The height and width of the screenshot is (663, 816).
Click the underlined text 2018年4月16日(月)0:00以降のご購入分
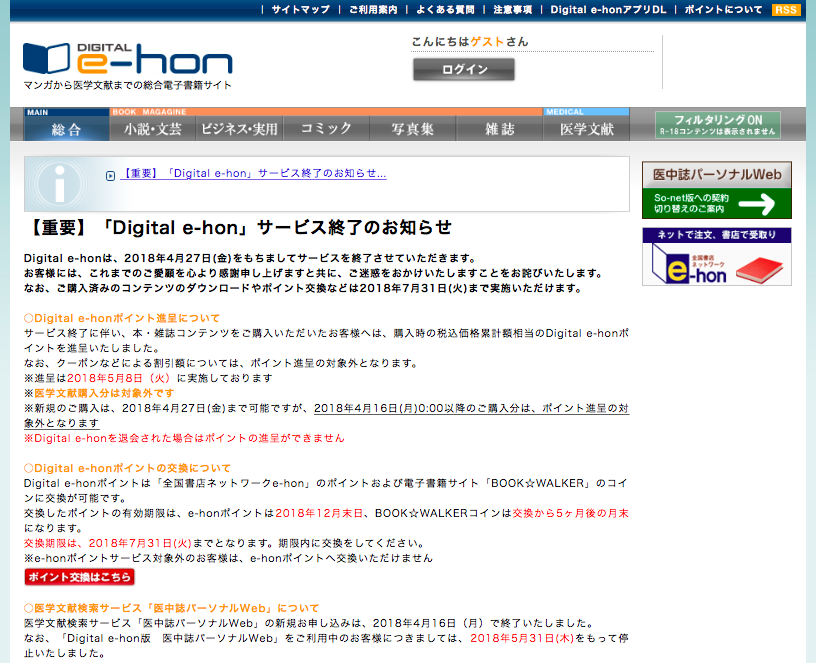point(416,409)
